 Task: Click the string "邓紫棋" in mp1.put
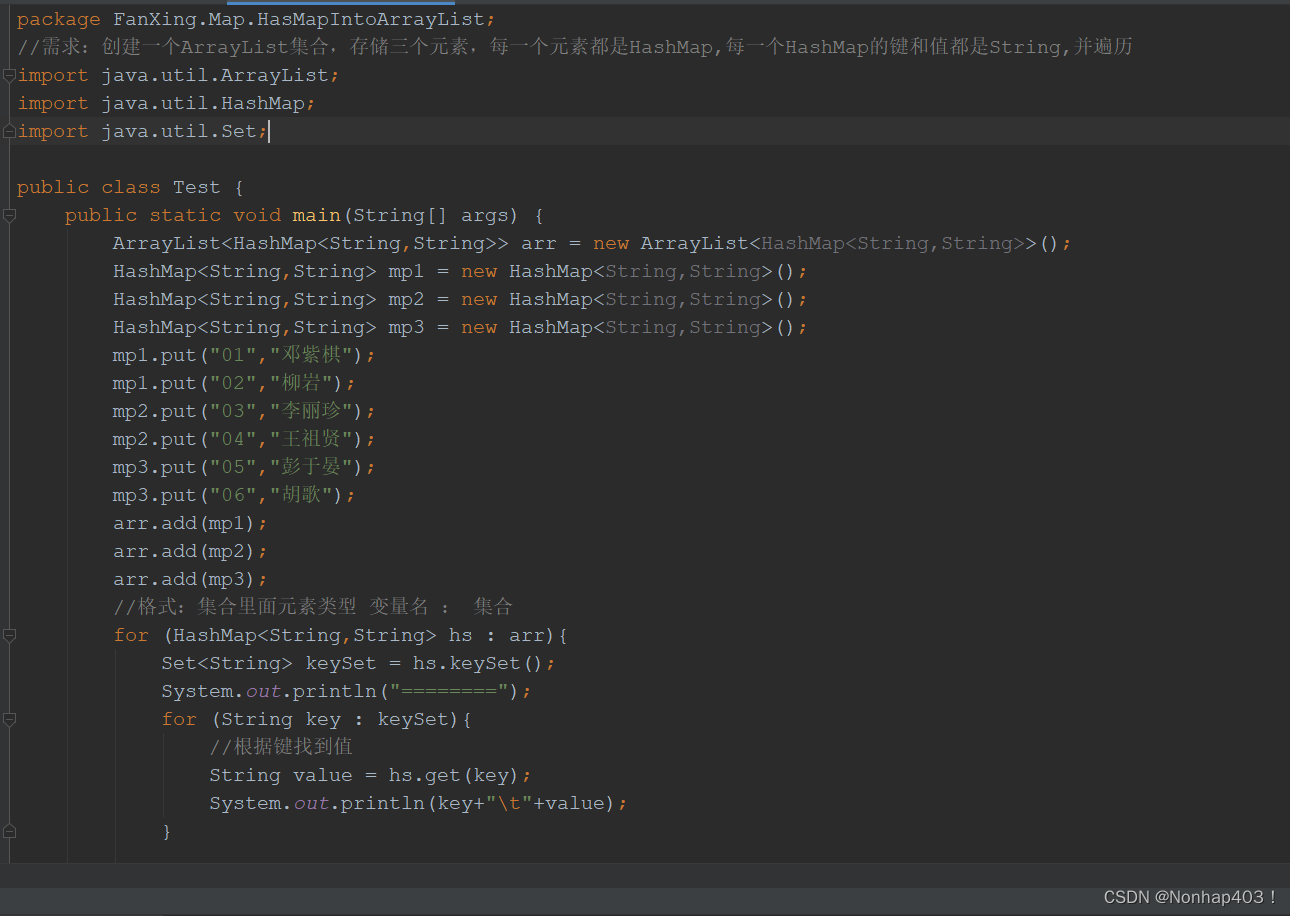[x=311, y=355]
